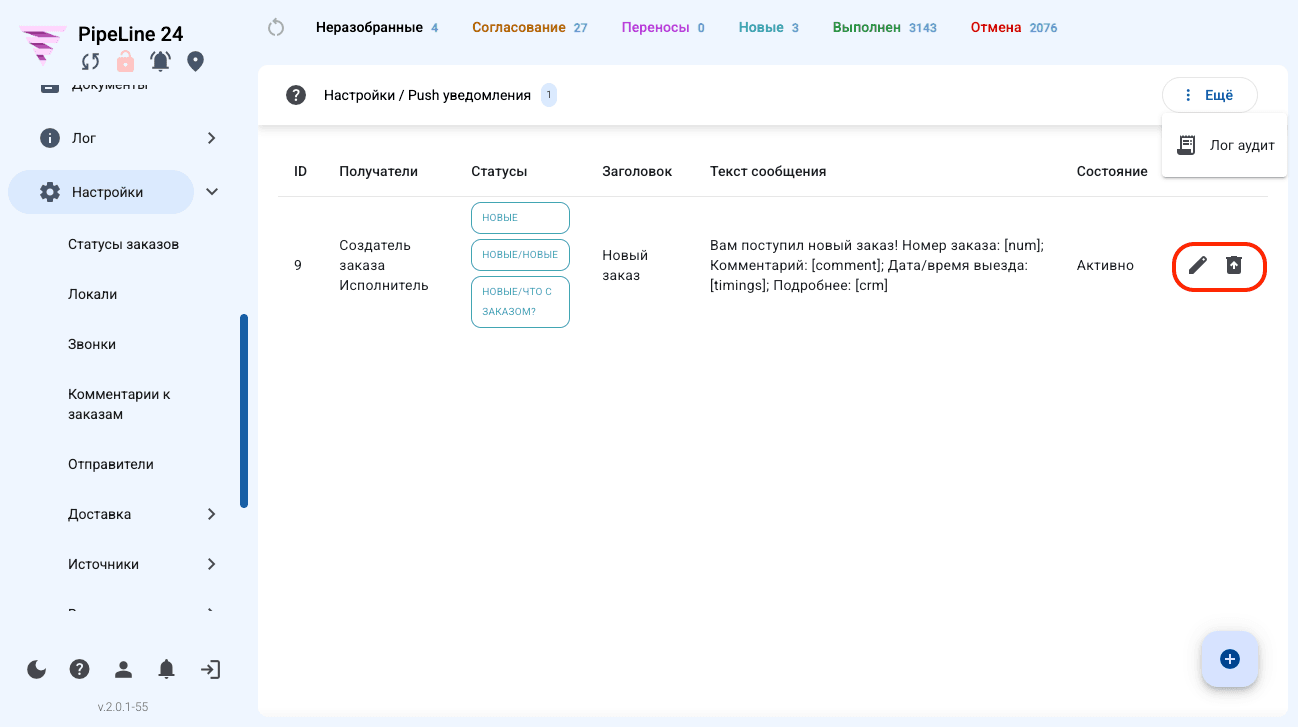Click the info icon beside Лог
This screenshot has height=727, width=1298.
[x=50, y=138]
